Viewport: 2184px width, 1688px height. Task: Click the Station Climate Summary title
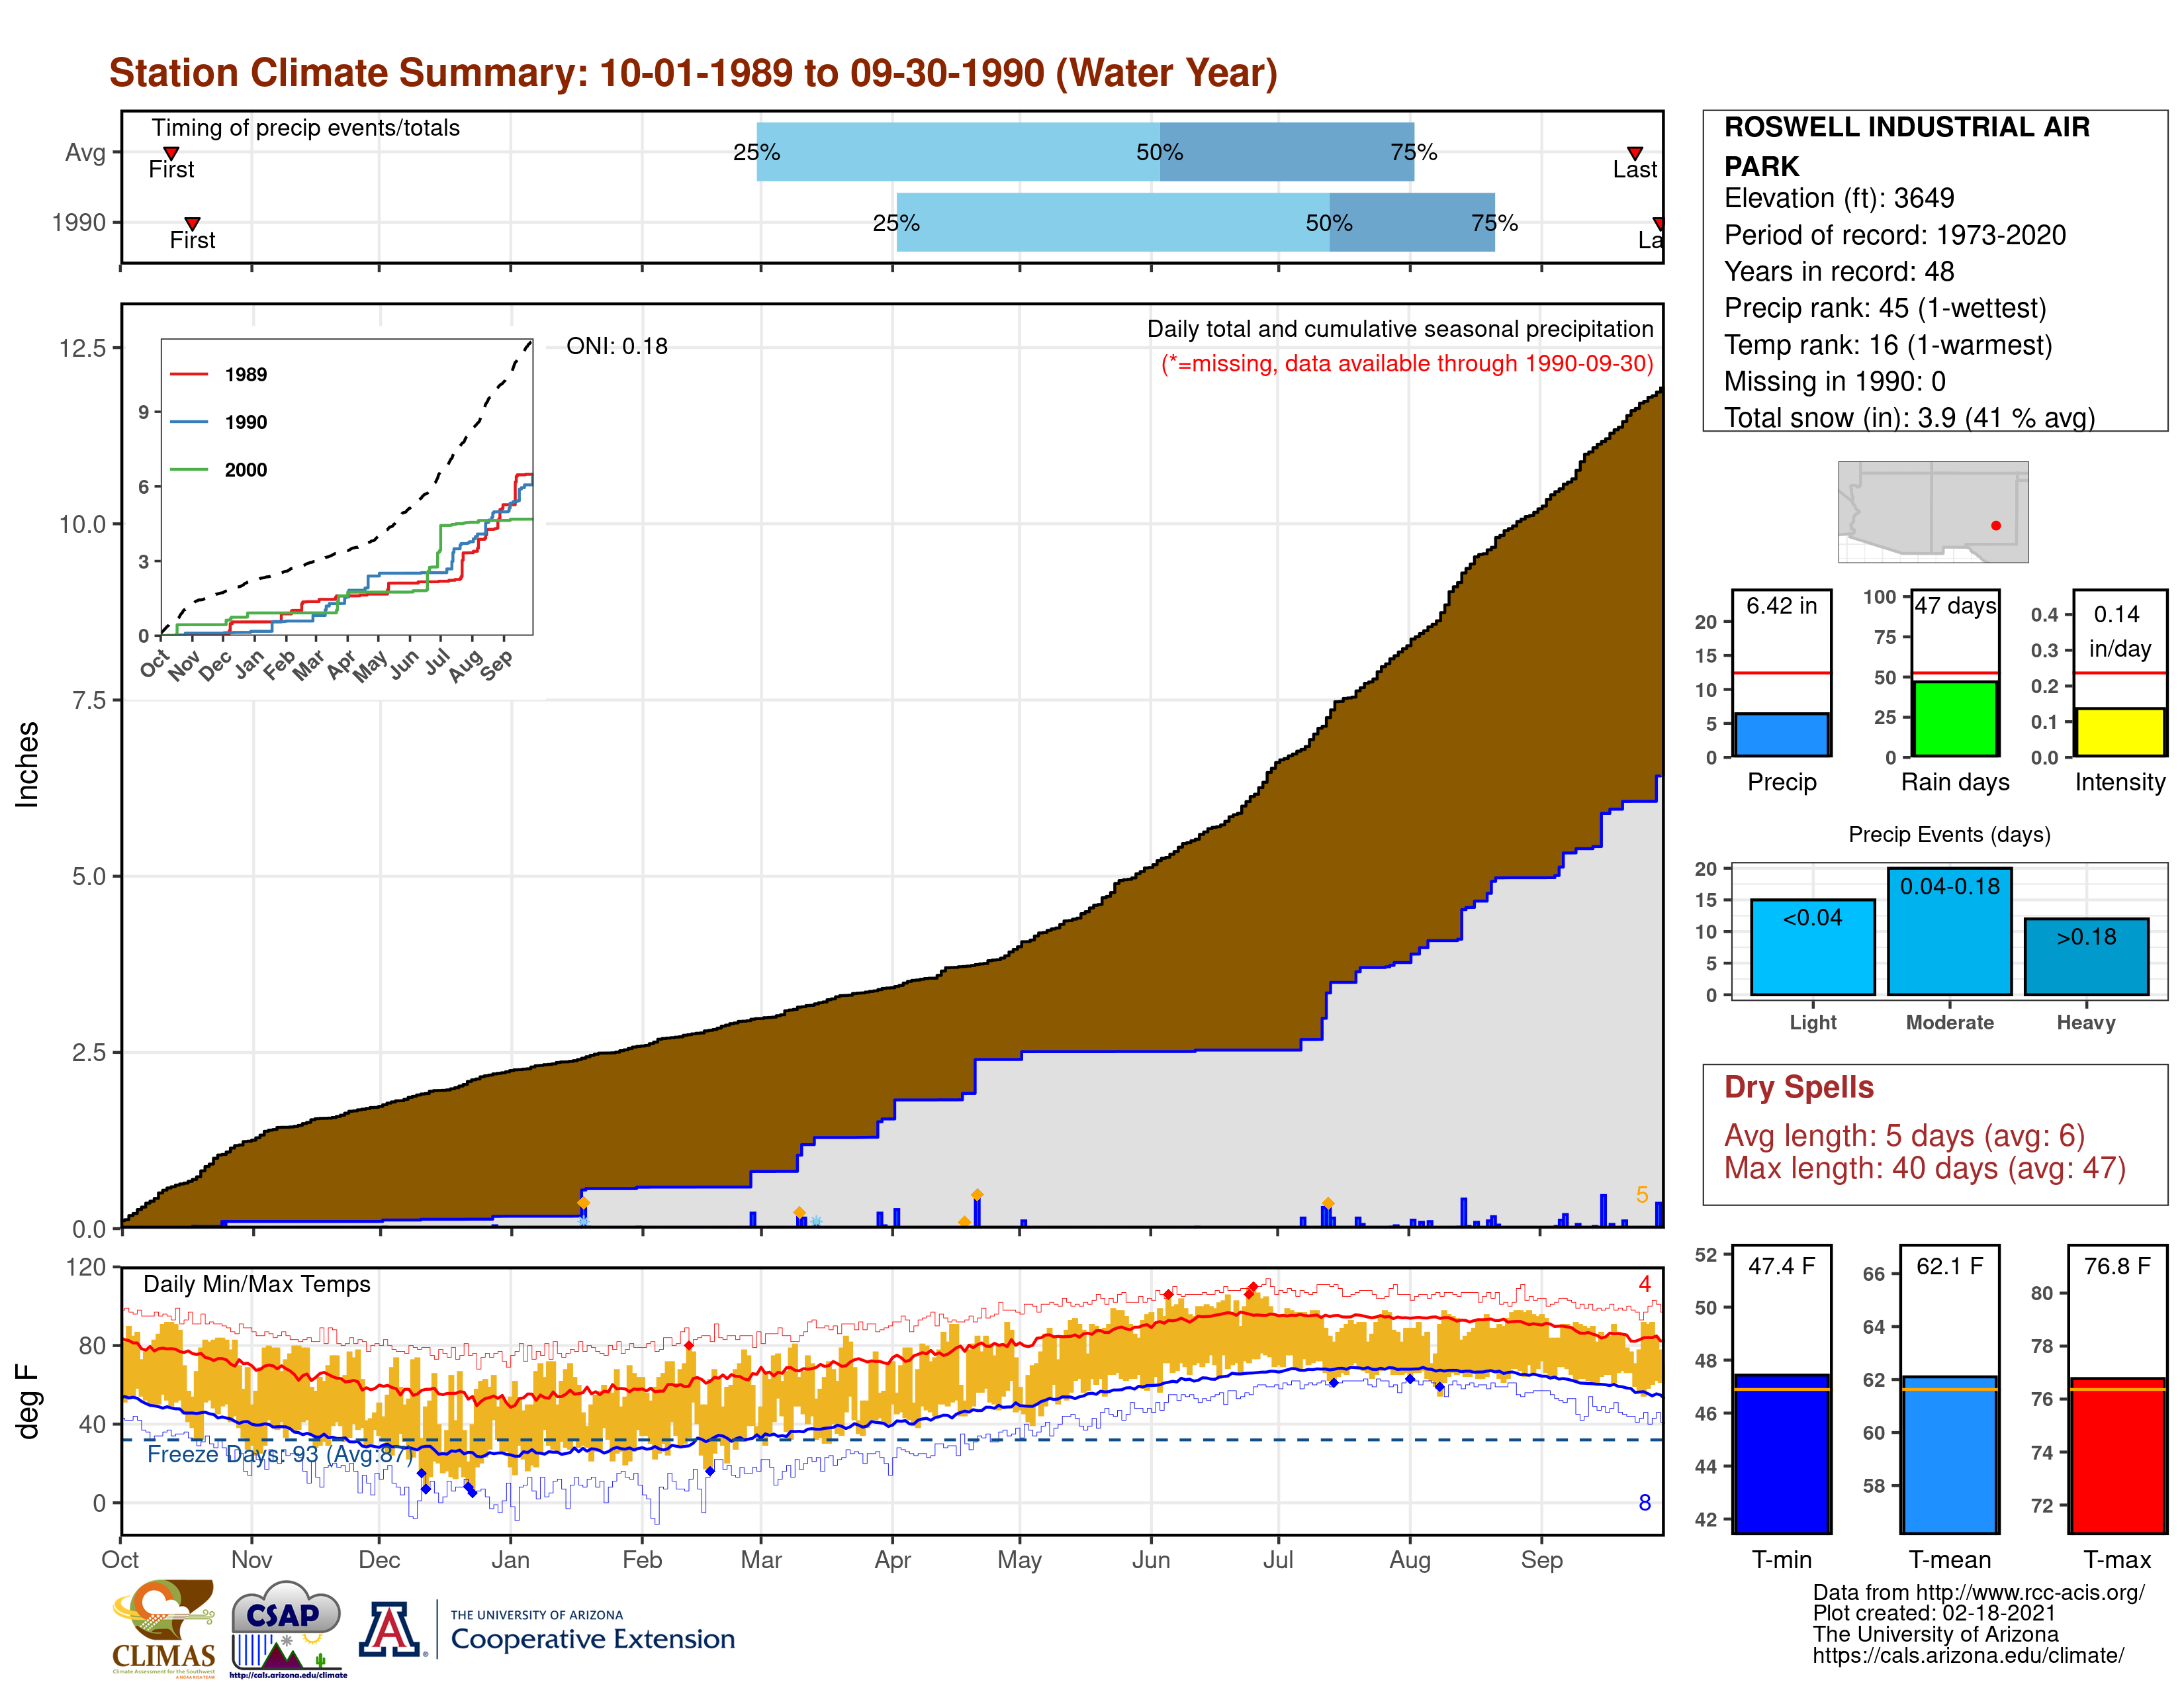pyautogui.click(x=693, y=73)
